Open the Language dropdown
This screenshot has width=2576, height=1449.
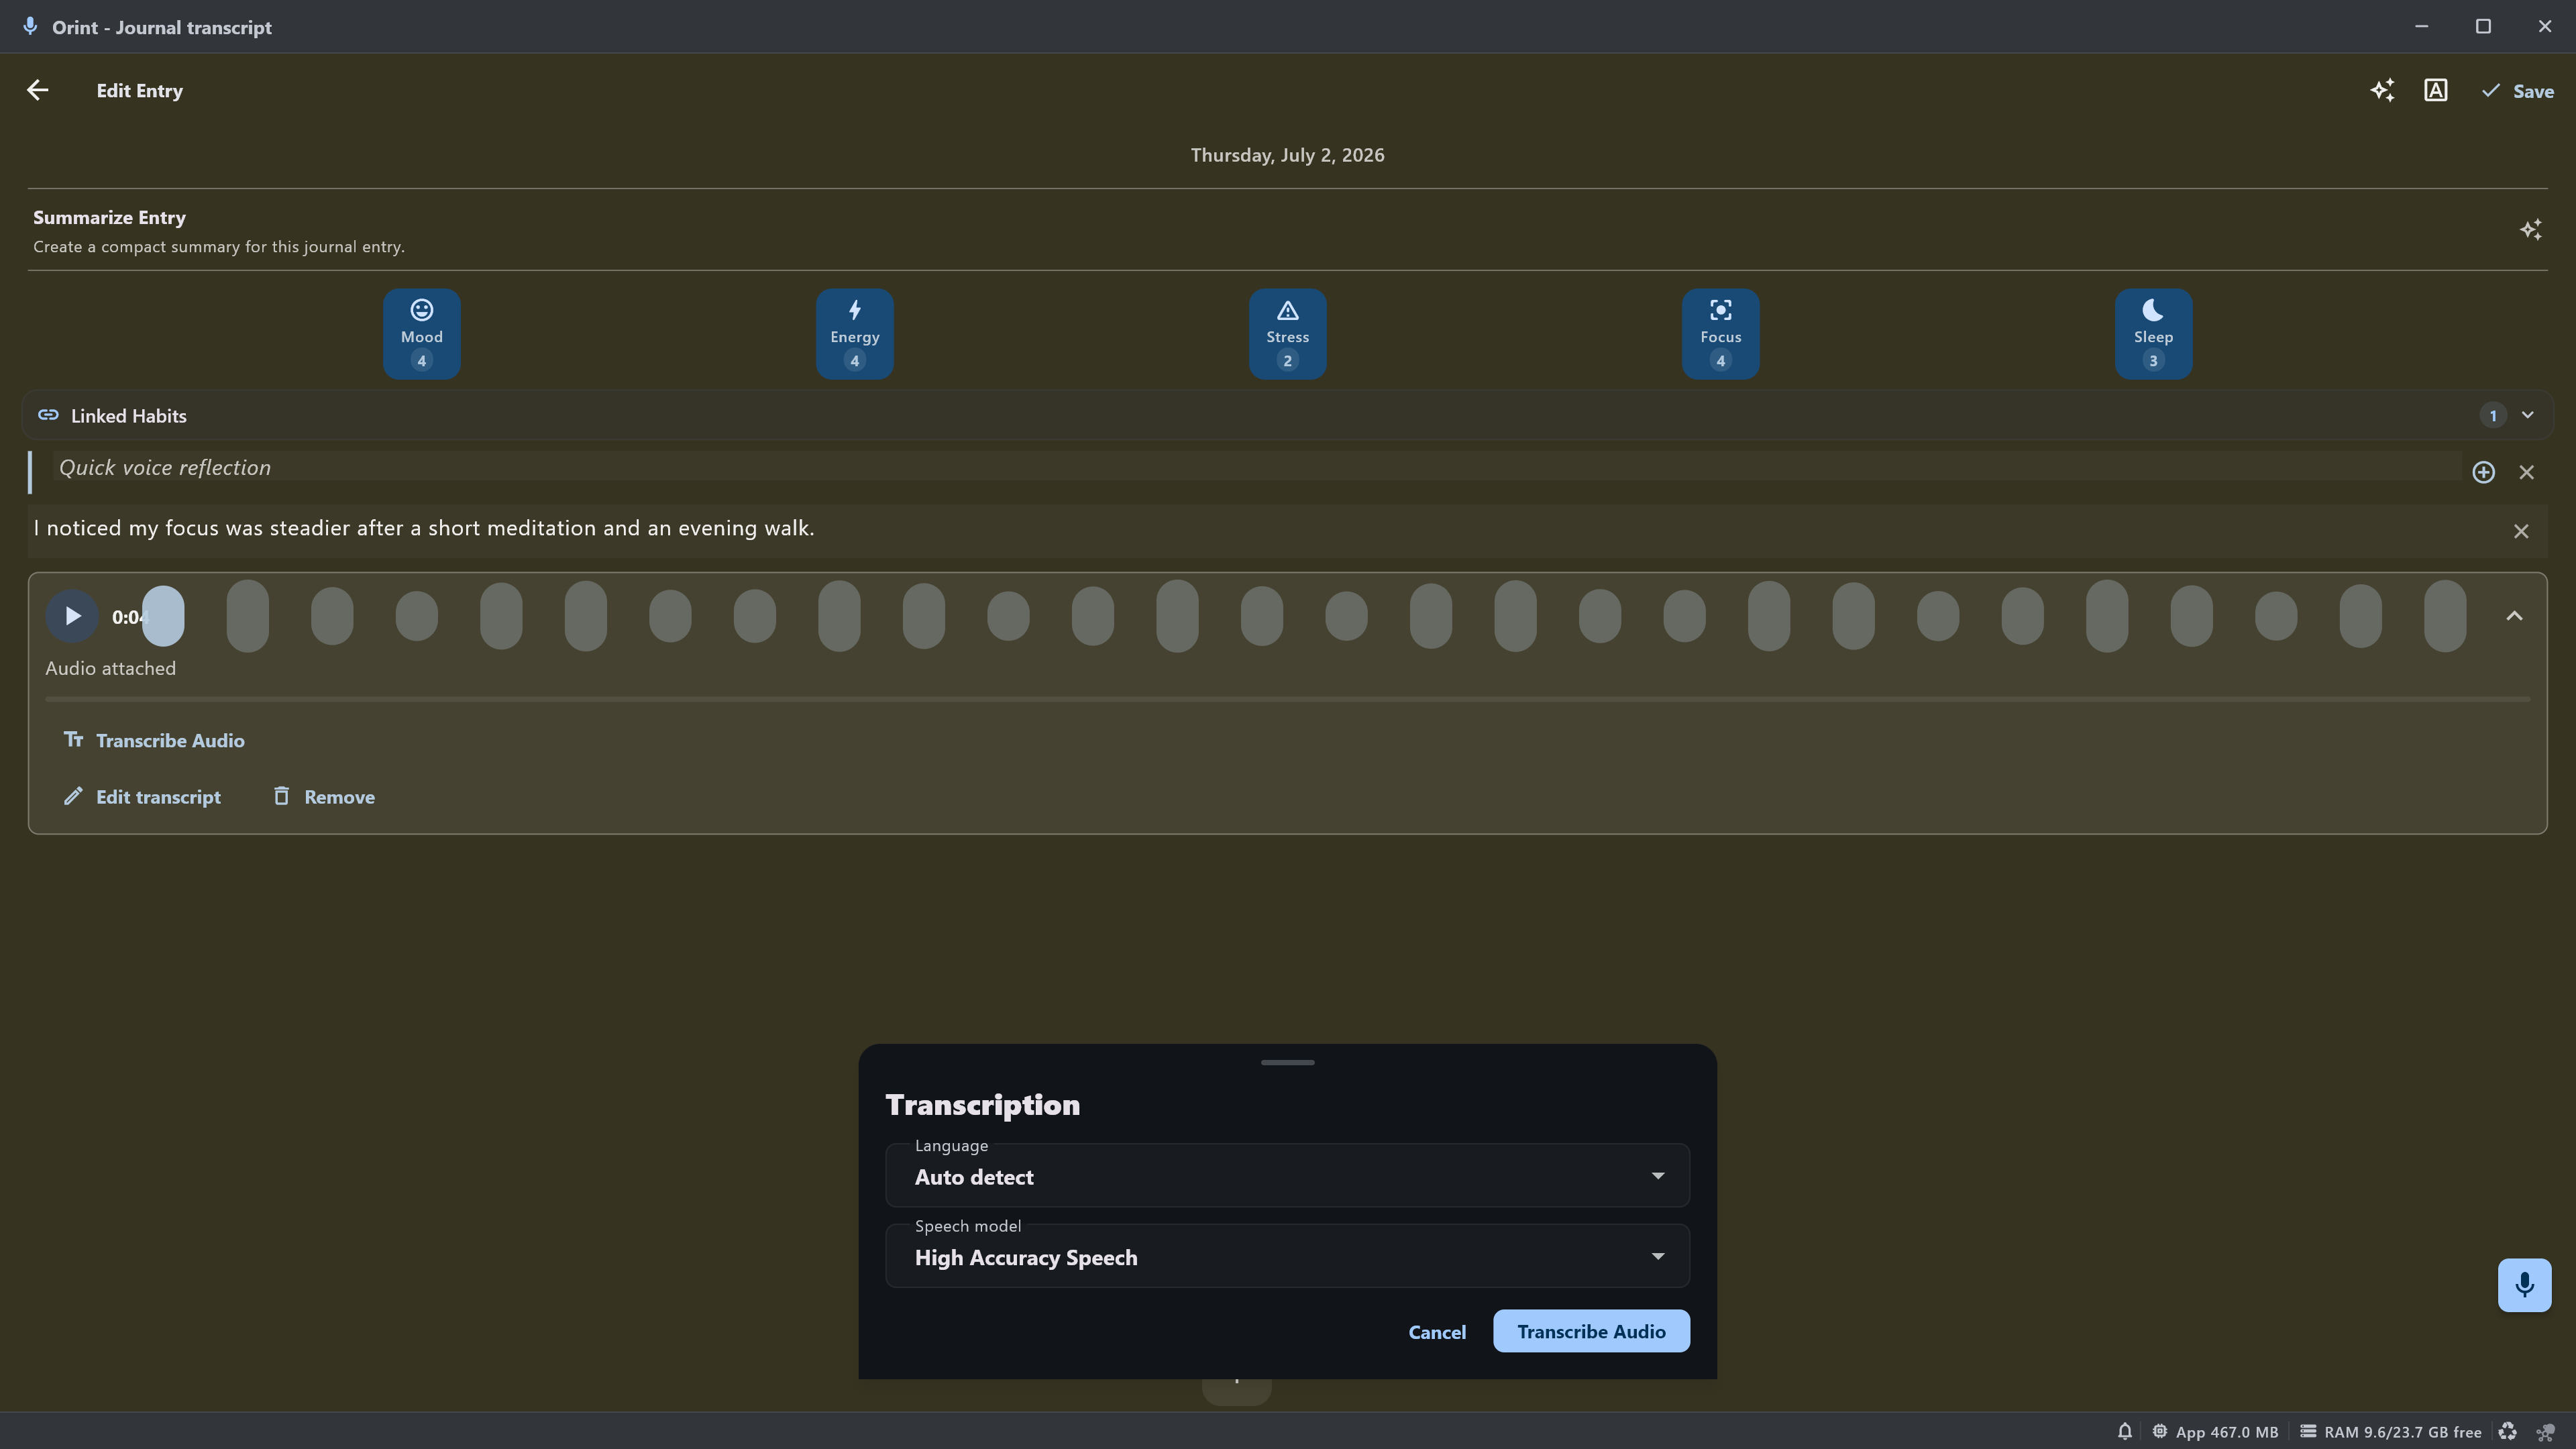(x=1288, y=1175)
